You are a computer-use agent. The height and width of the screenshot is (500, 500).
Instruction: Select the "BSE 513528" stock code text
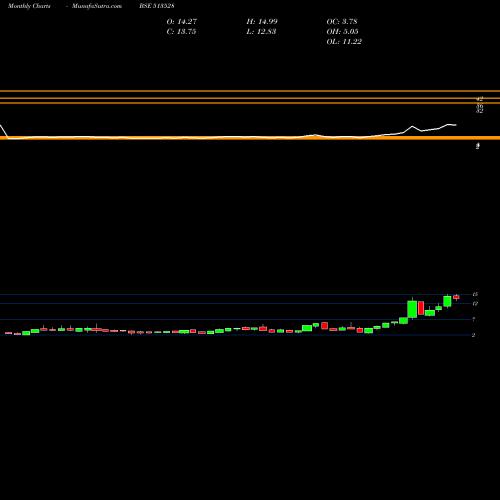(157, 6)
